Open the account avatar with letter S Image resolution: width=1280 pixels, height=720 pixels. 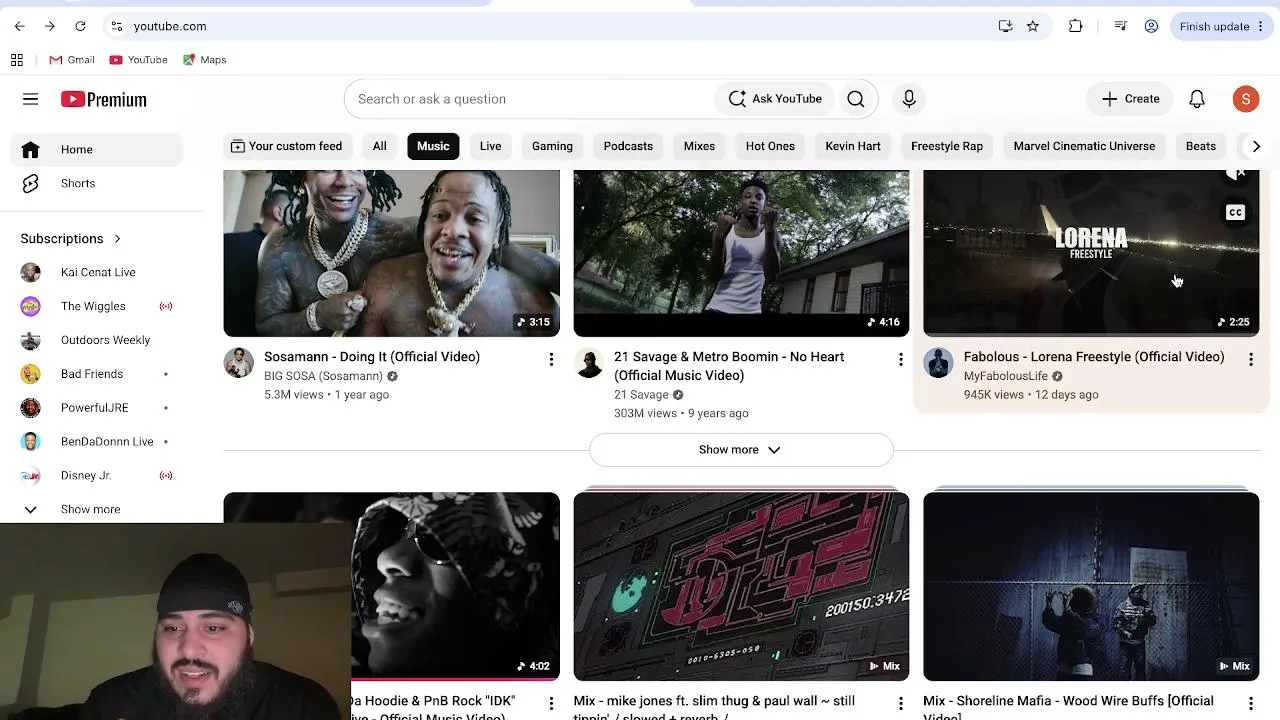point(1245,99)
